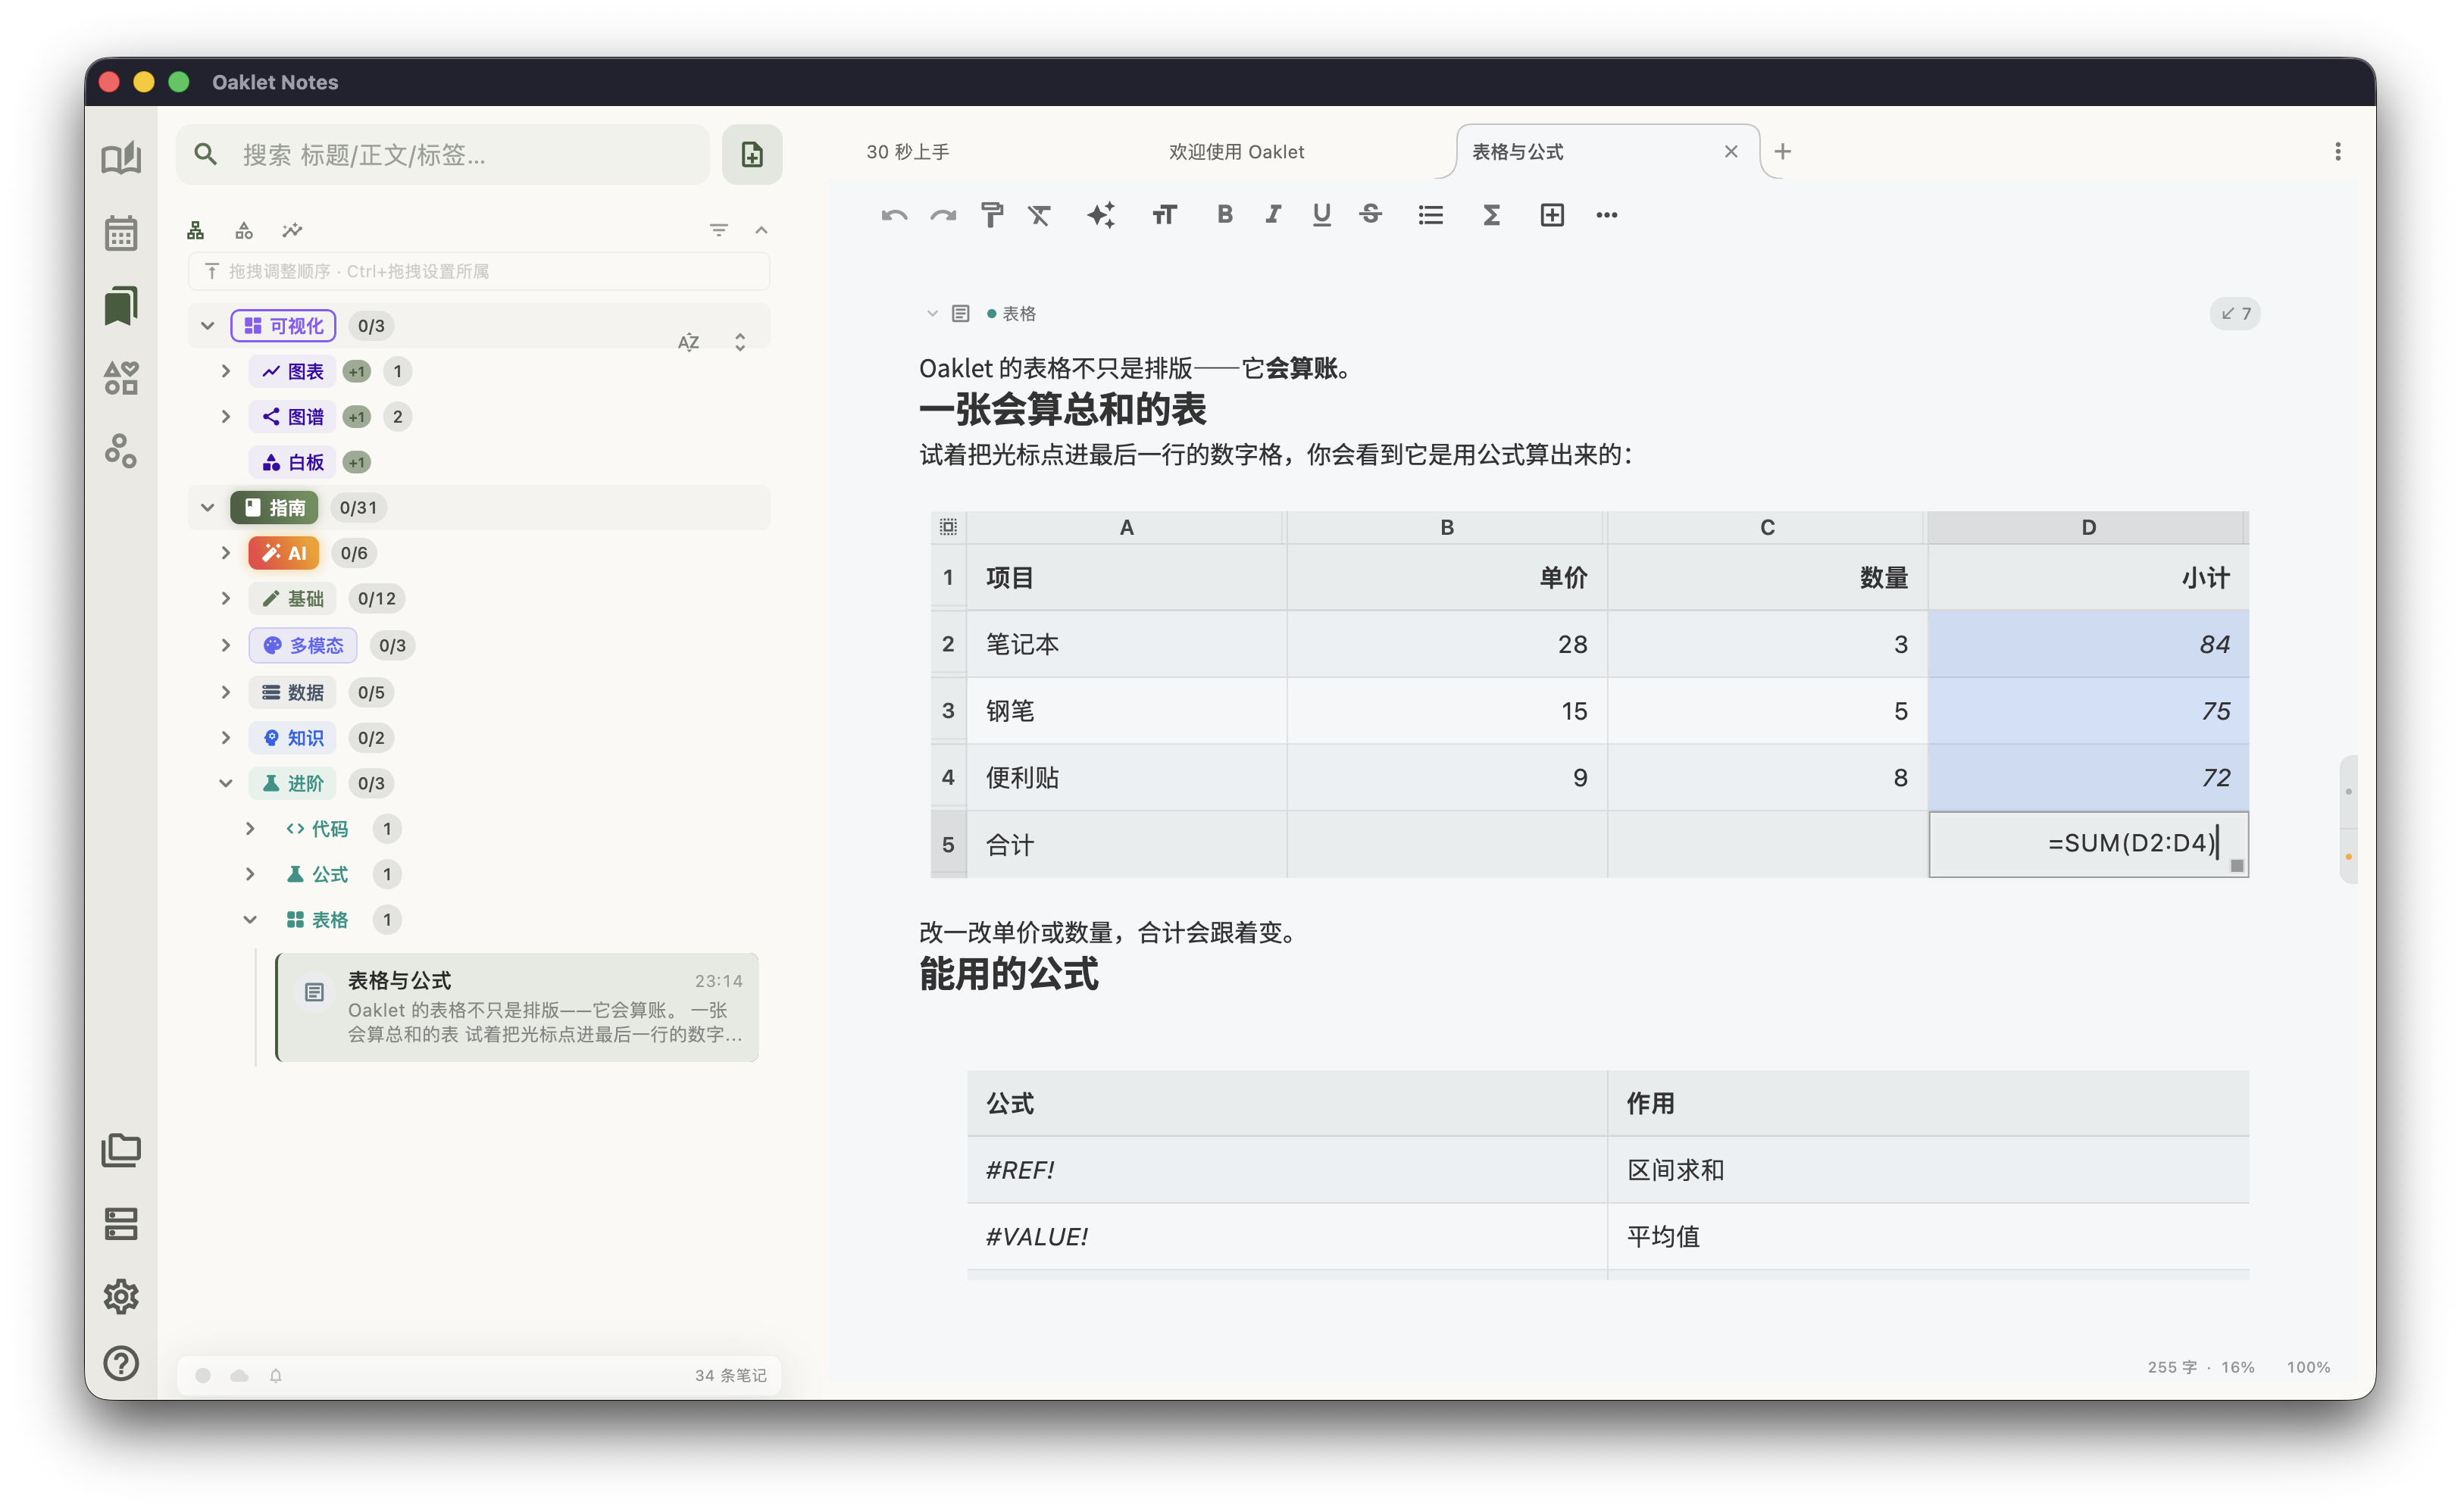Expand the 图表 tag
The image size is (2461, 1512).
click(226, 371)
